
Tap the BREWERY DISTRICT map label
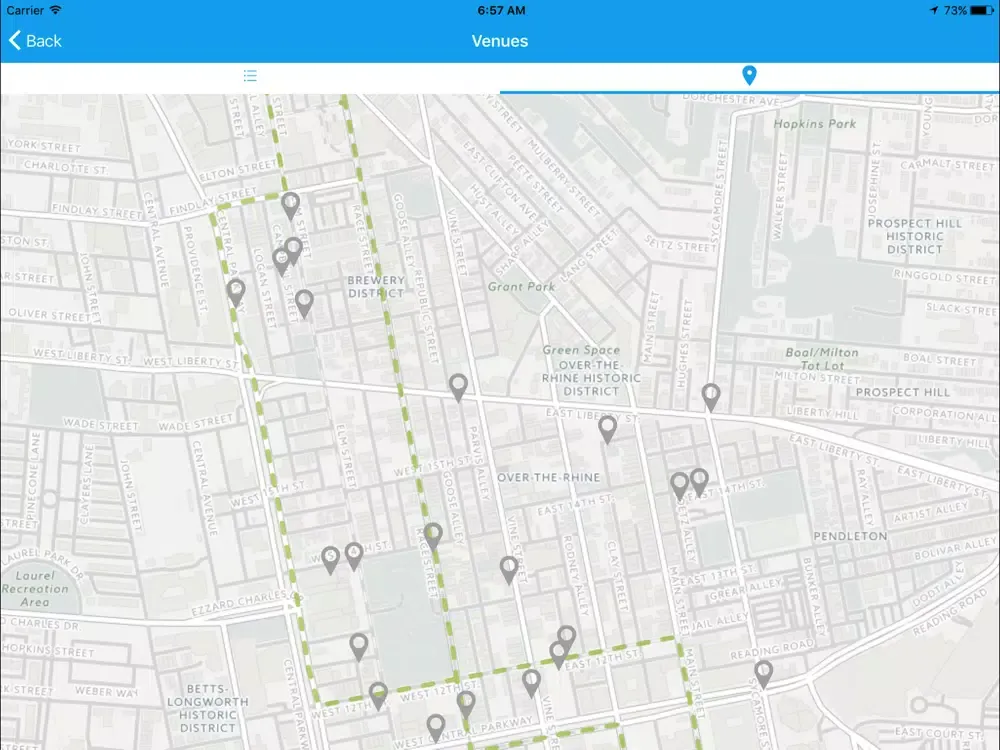pos(376,286)
